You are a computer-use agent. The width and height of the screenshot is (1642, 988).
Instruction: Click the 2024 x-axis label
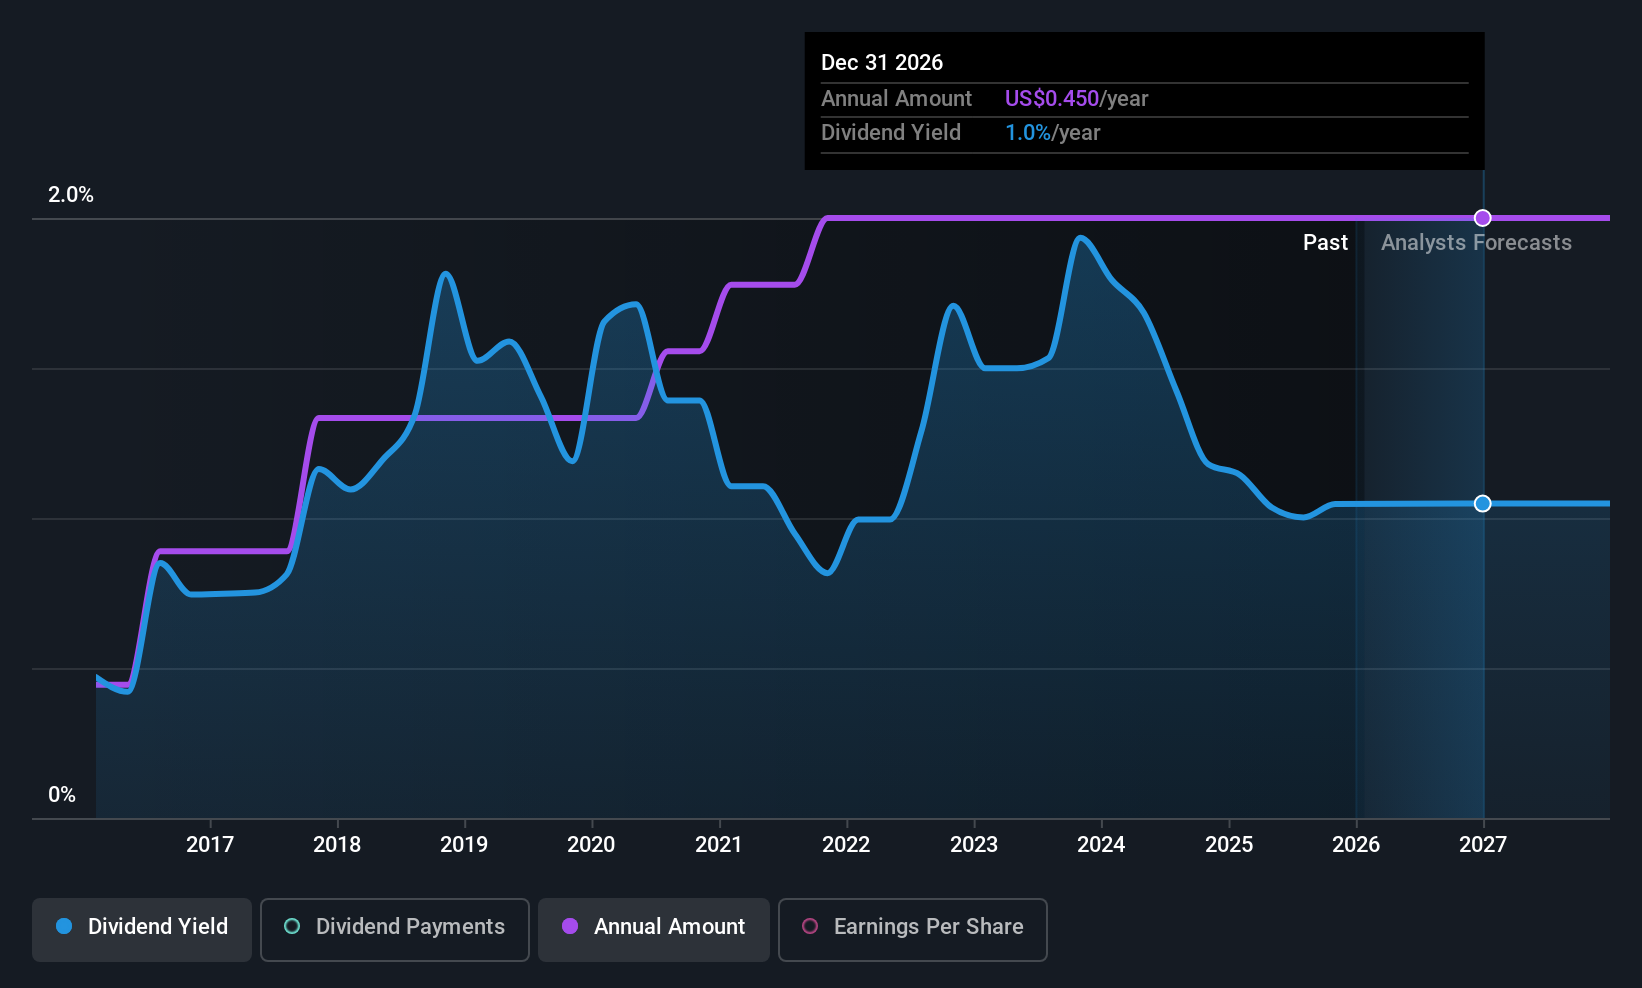click(x=1101, y=845)
